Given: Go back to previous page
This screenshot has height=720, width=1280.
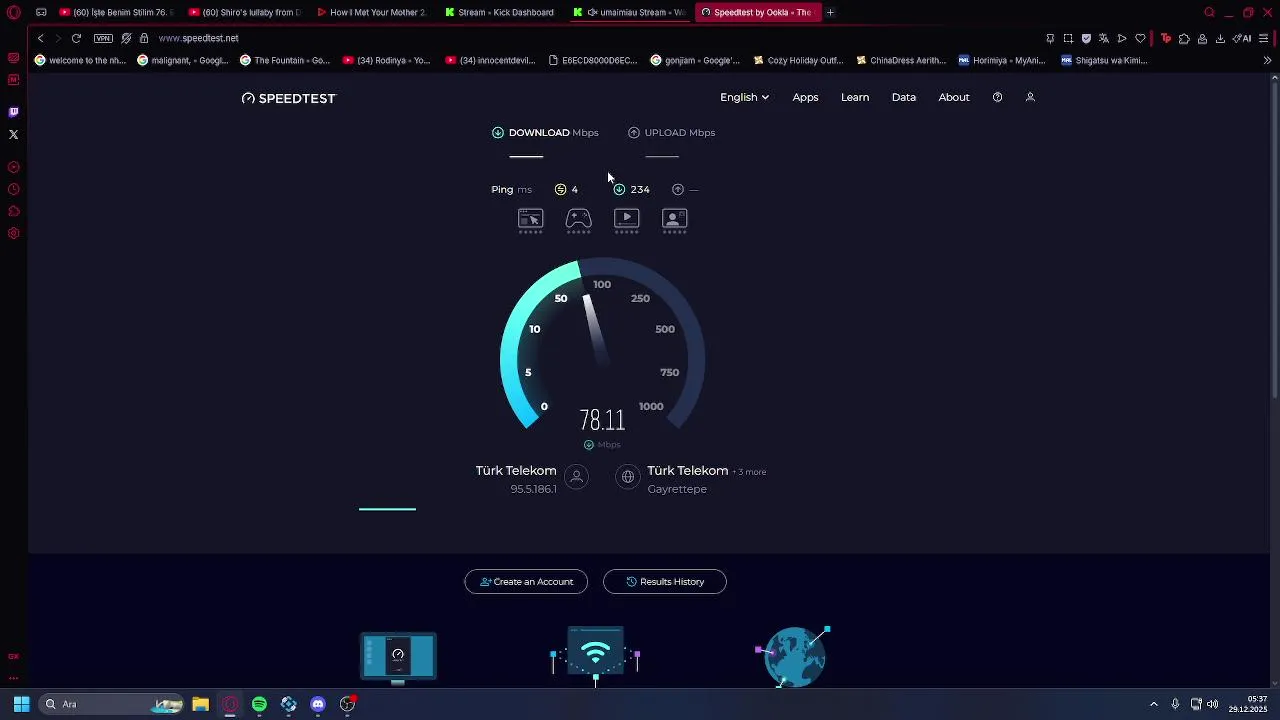Looking at the screenshot, I should pyautogui.click(x=41, y=38).
